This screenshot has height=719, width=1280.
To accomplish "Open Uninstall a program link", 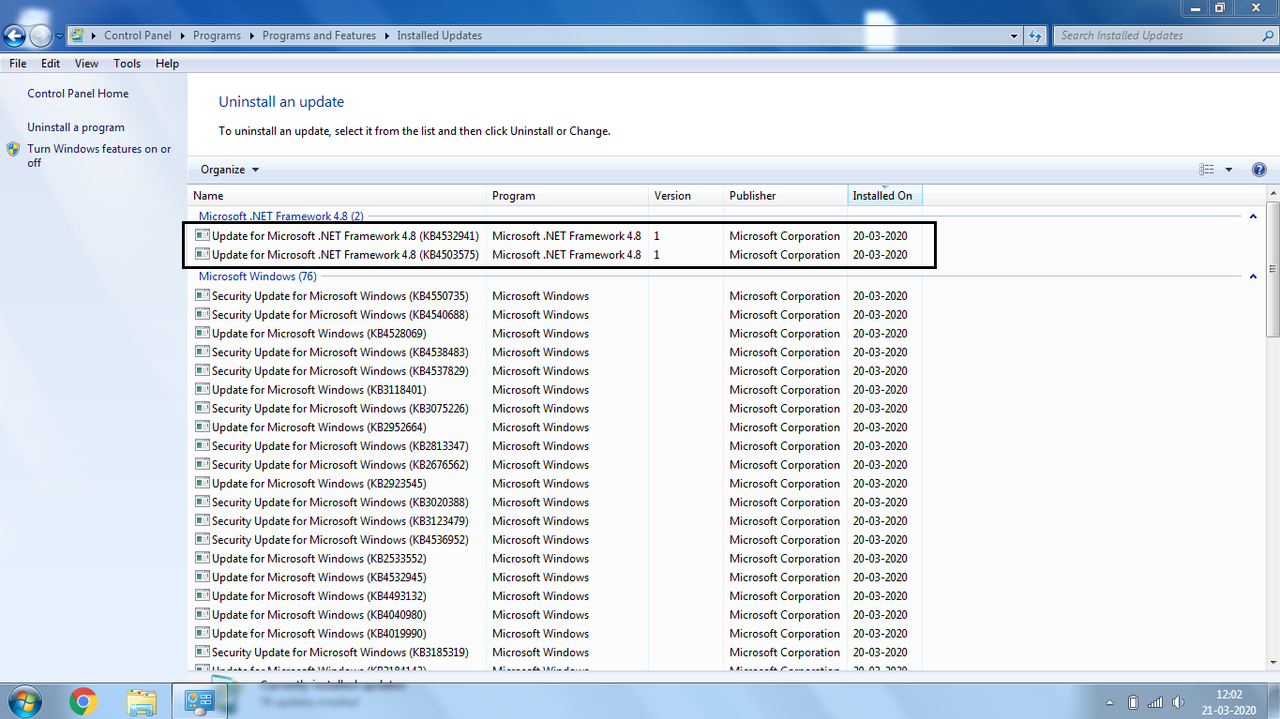I will coord(76,127).
